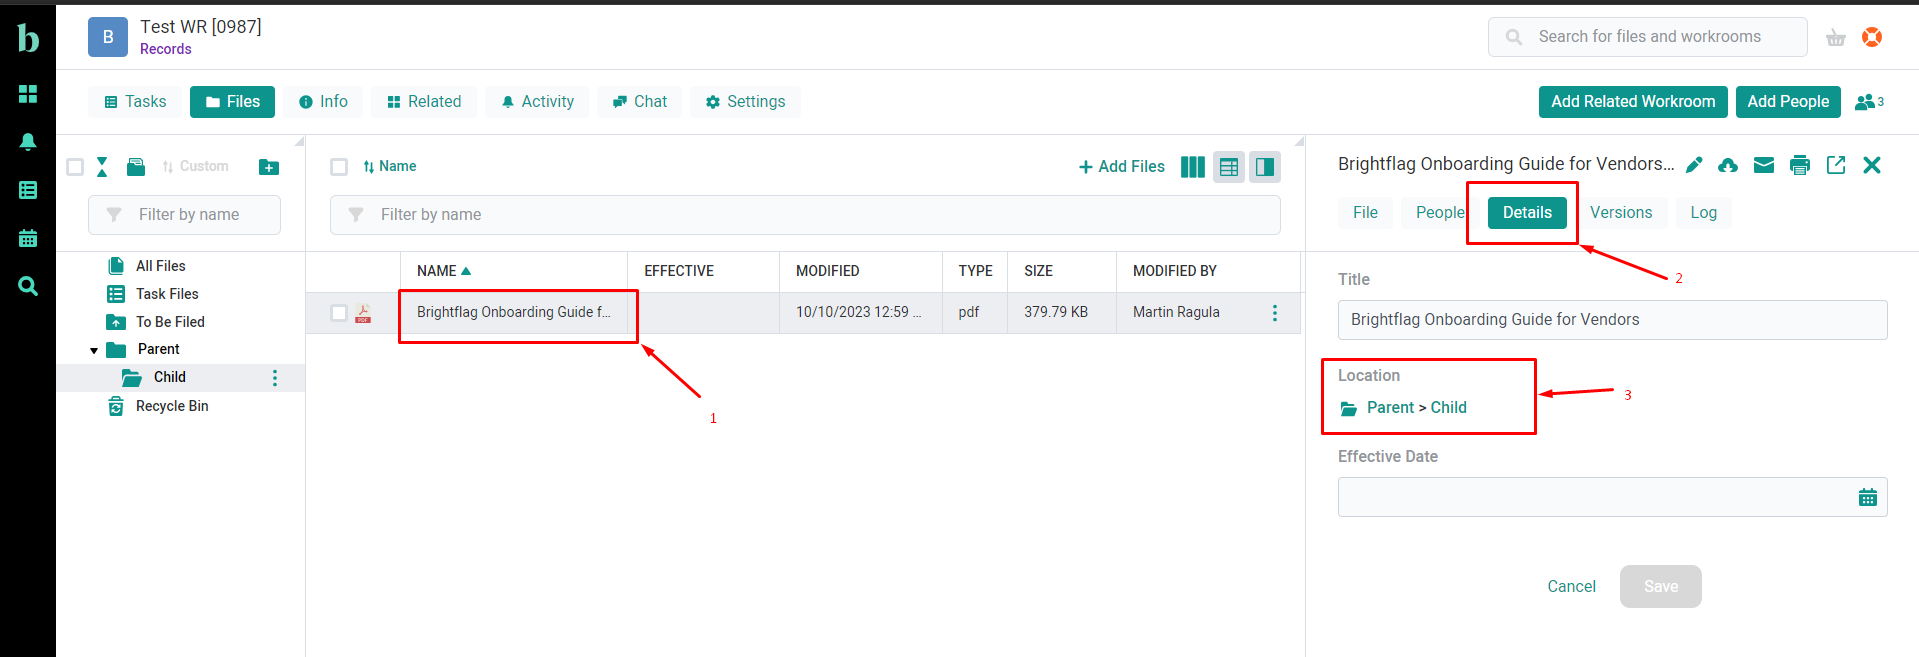Collapse the Parent folder tree arrow
Viewport: 1919px width, 657px height.
point(94,350)
